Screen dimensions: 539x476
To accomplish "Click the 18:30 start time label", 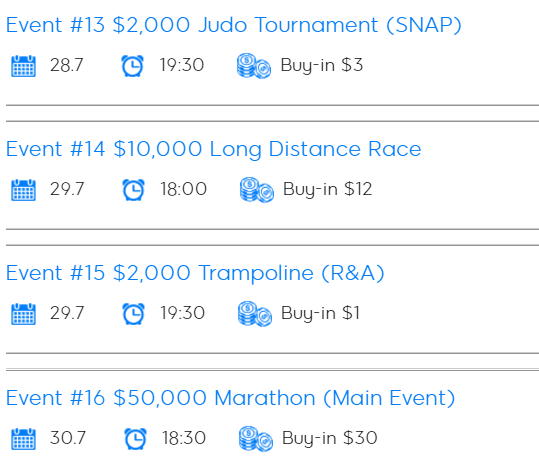I will 184,438.
